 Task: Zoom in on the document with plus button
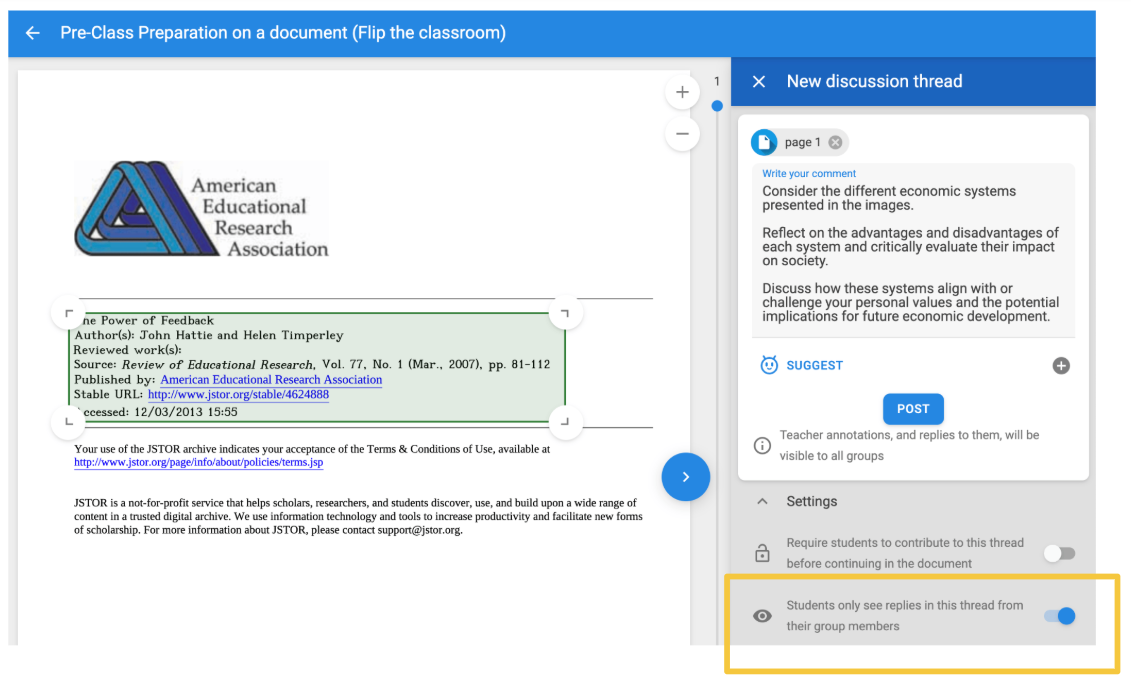click(682, 92)
